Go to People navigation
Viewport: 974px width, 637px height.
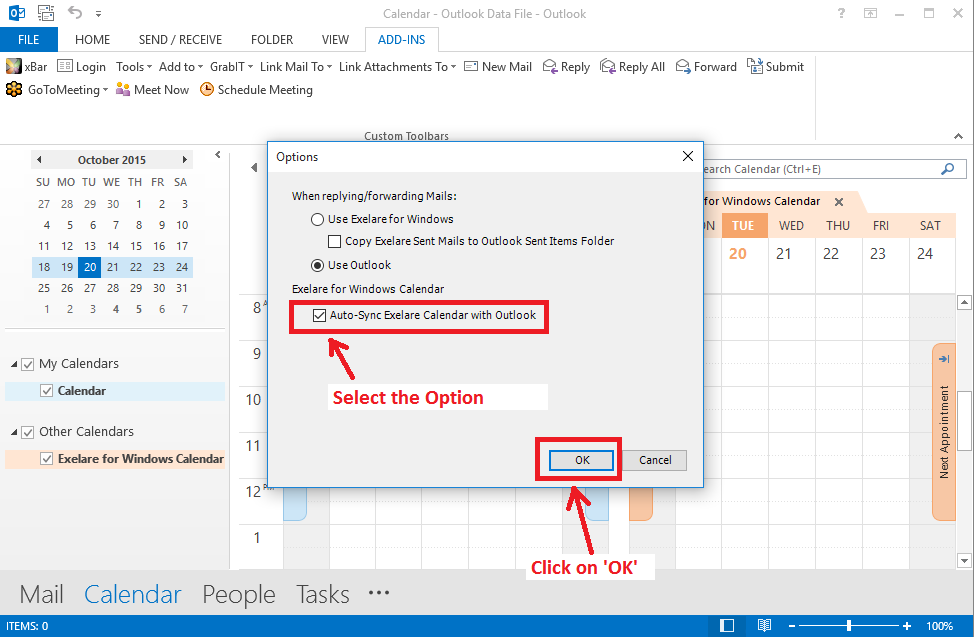pos(239,594)
